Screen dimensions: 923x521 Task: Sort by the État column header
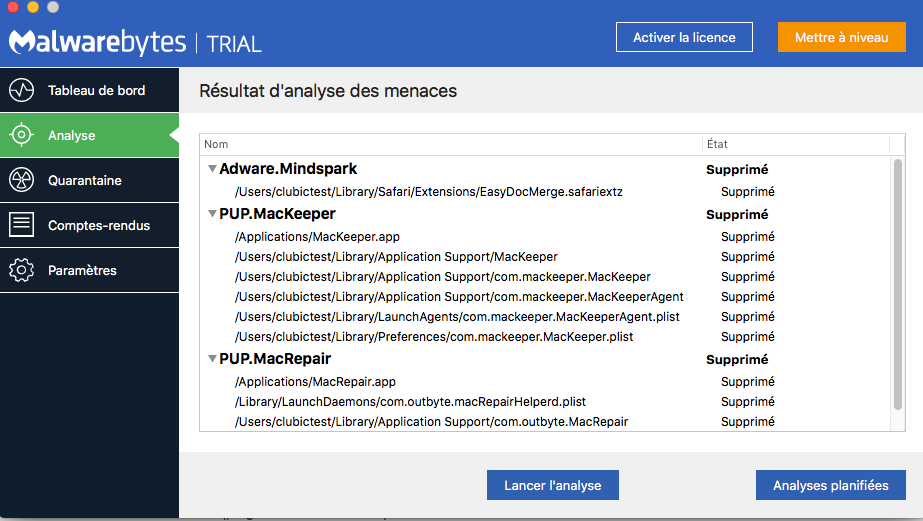click(796, 144)
